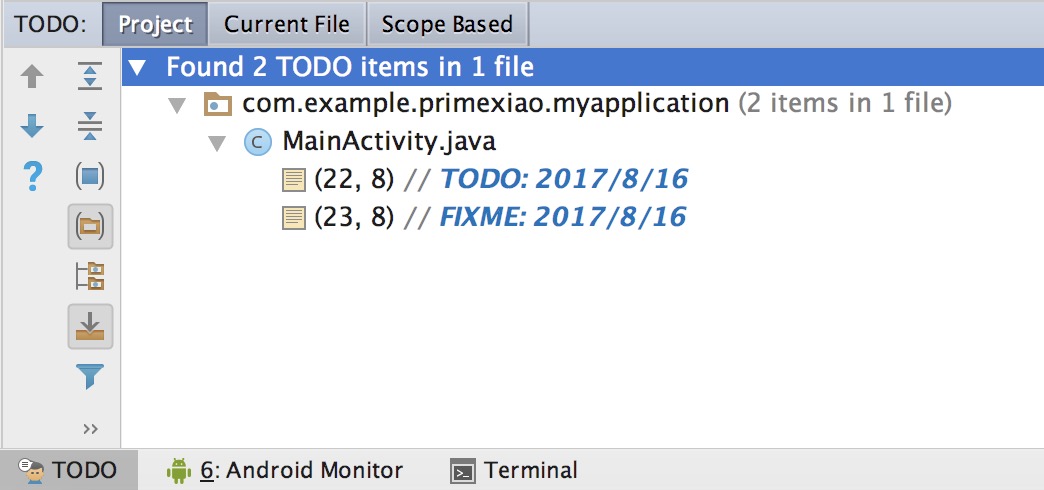Collapse the Found 2 TODO items node
This screenshot has width=1044, height=490.
pyautogui.click(x=136, y=68)
